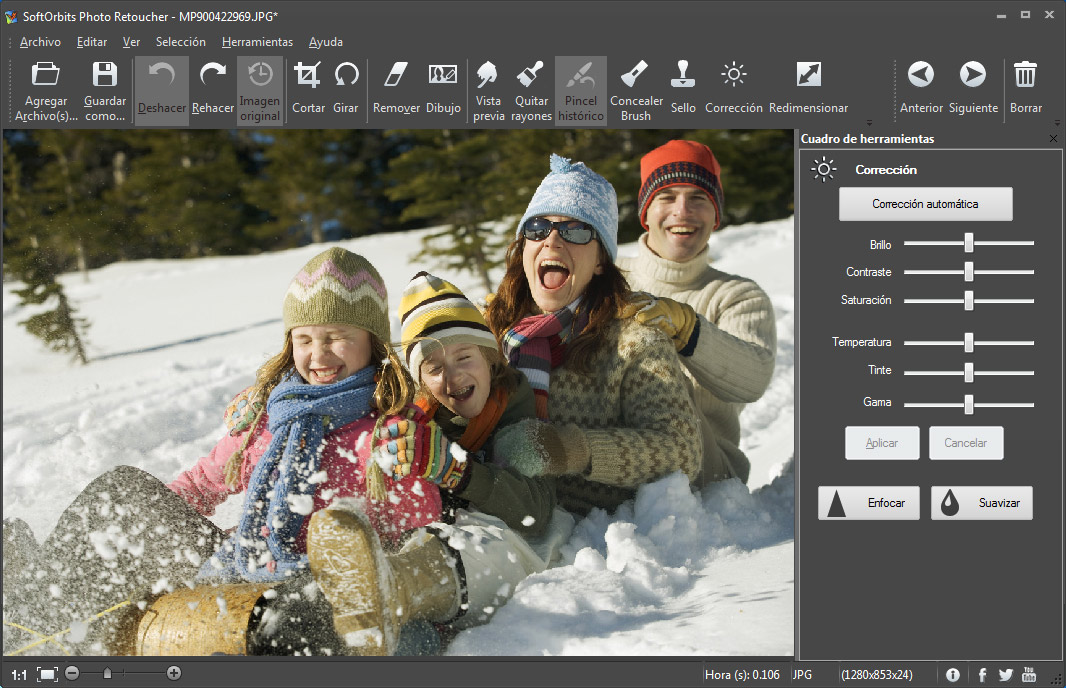Expand the toolbar overflow arrow beside Redimensionar
Viewport: 1066px width, 688px height.
pos(868,122)
